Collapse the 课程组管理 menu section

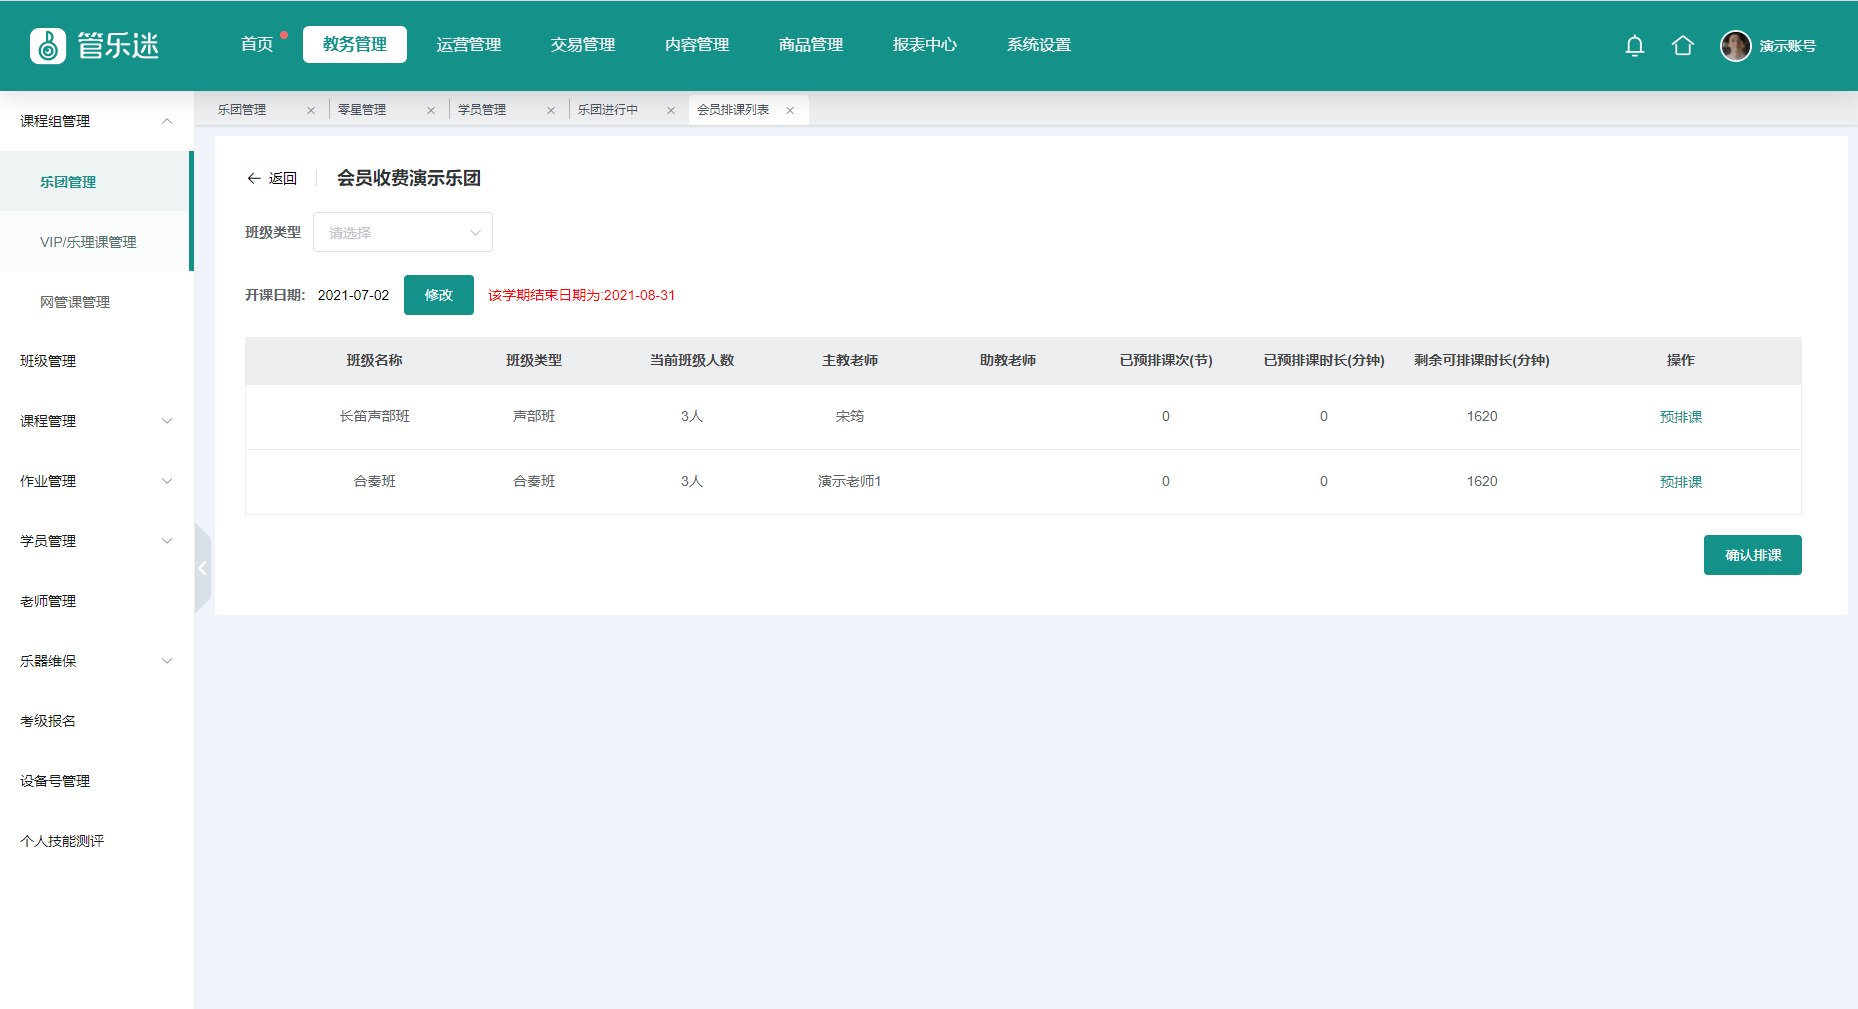[167, 121]
